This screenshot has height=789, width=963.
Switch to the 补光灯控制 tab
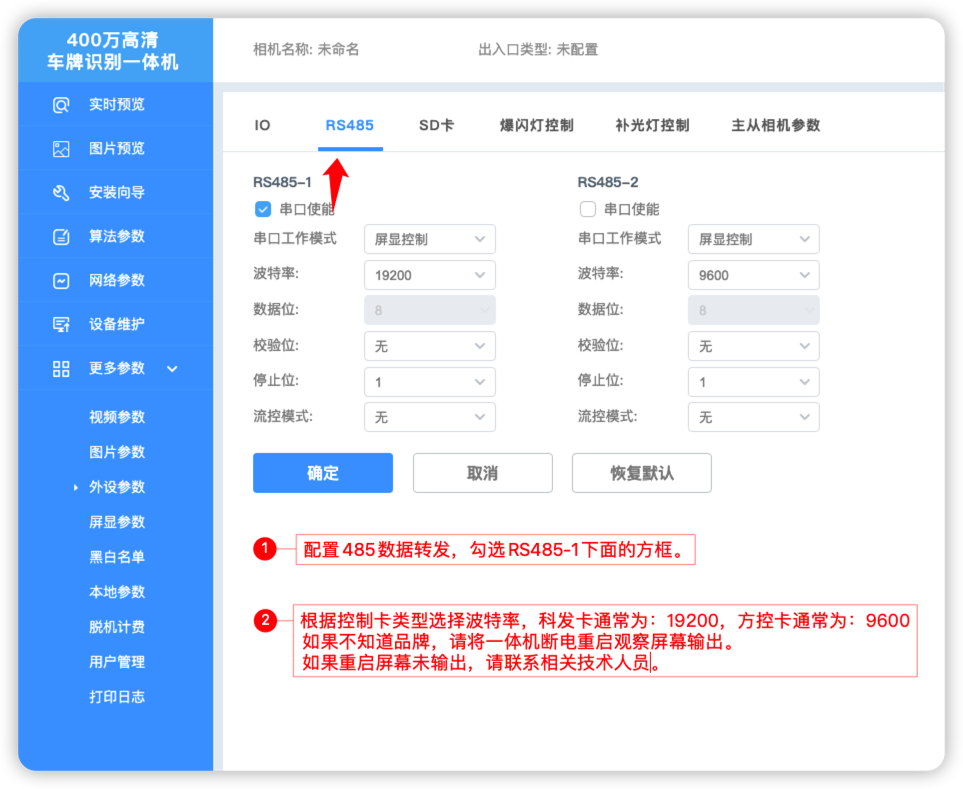point(652,126)
